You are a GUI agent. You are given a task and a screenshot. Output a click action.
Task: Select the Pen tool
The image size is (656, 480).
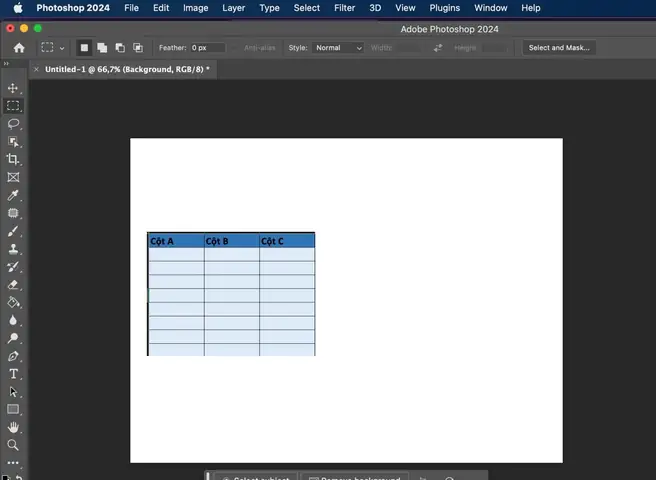[13, 356]
